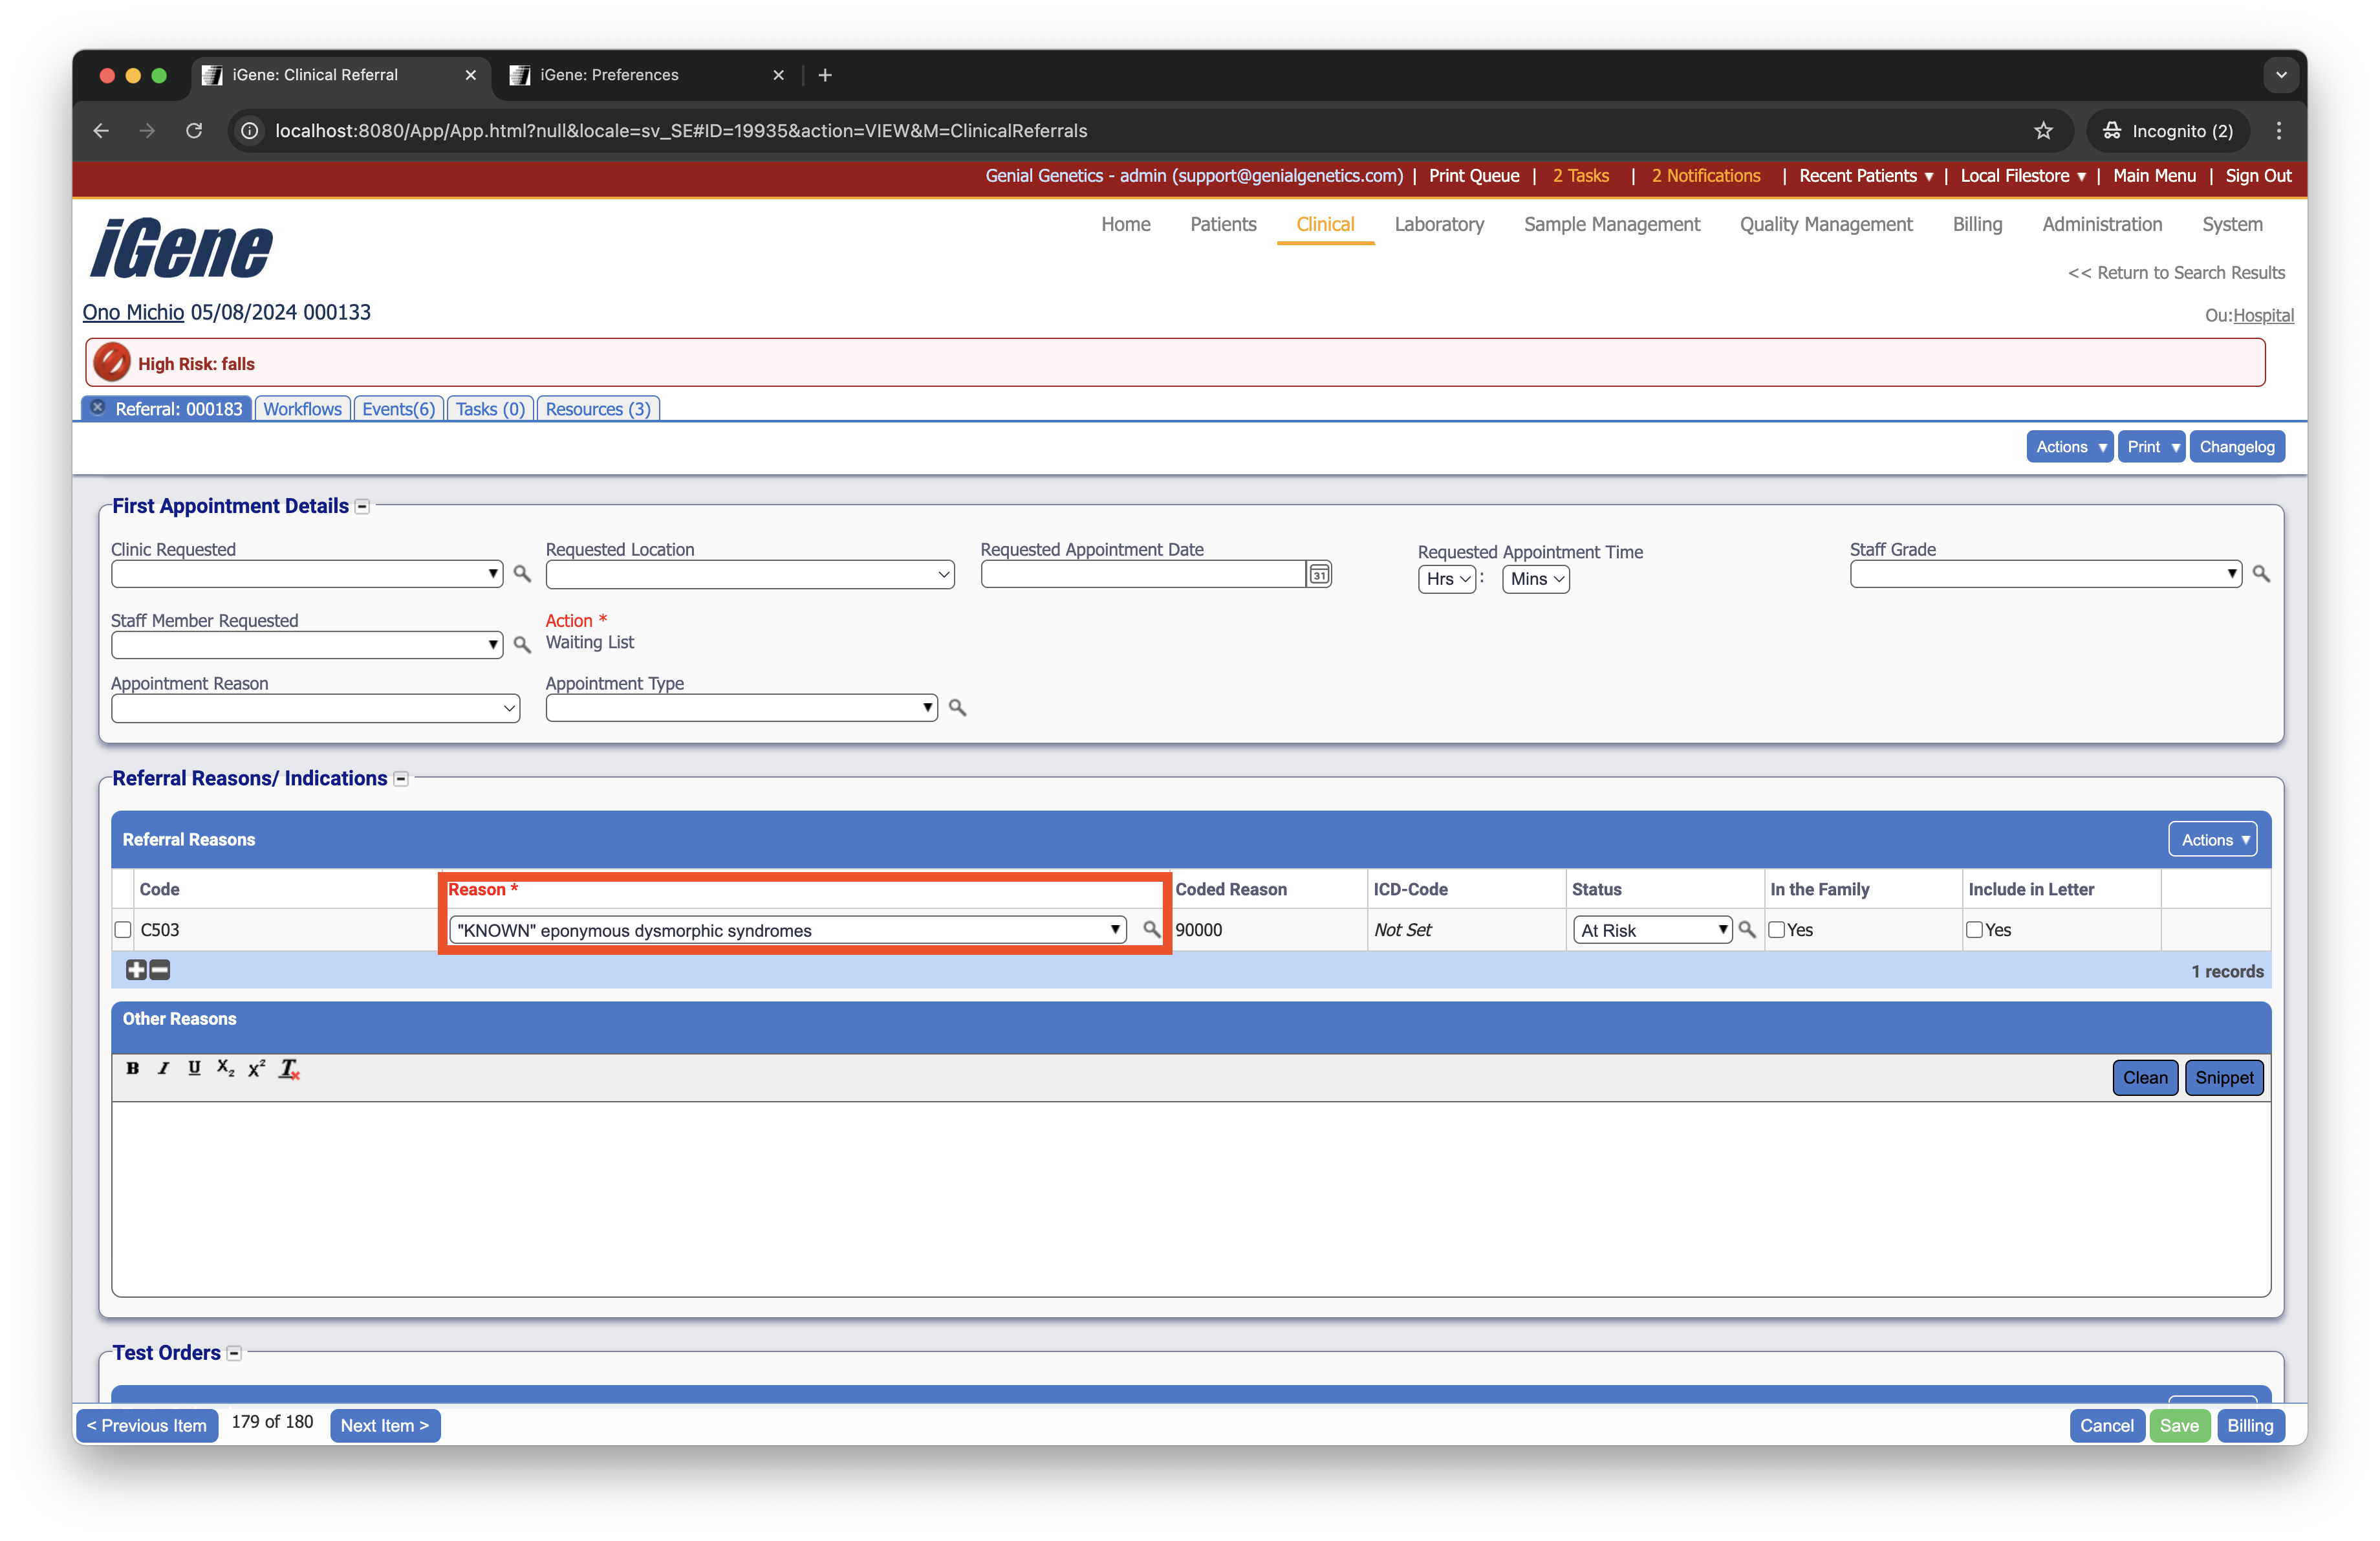Click Return to Search Results link
Screen dimensions: 2380x1541
[x=2175, y=273]
